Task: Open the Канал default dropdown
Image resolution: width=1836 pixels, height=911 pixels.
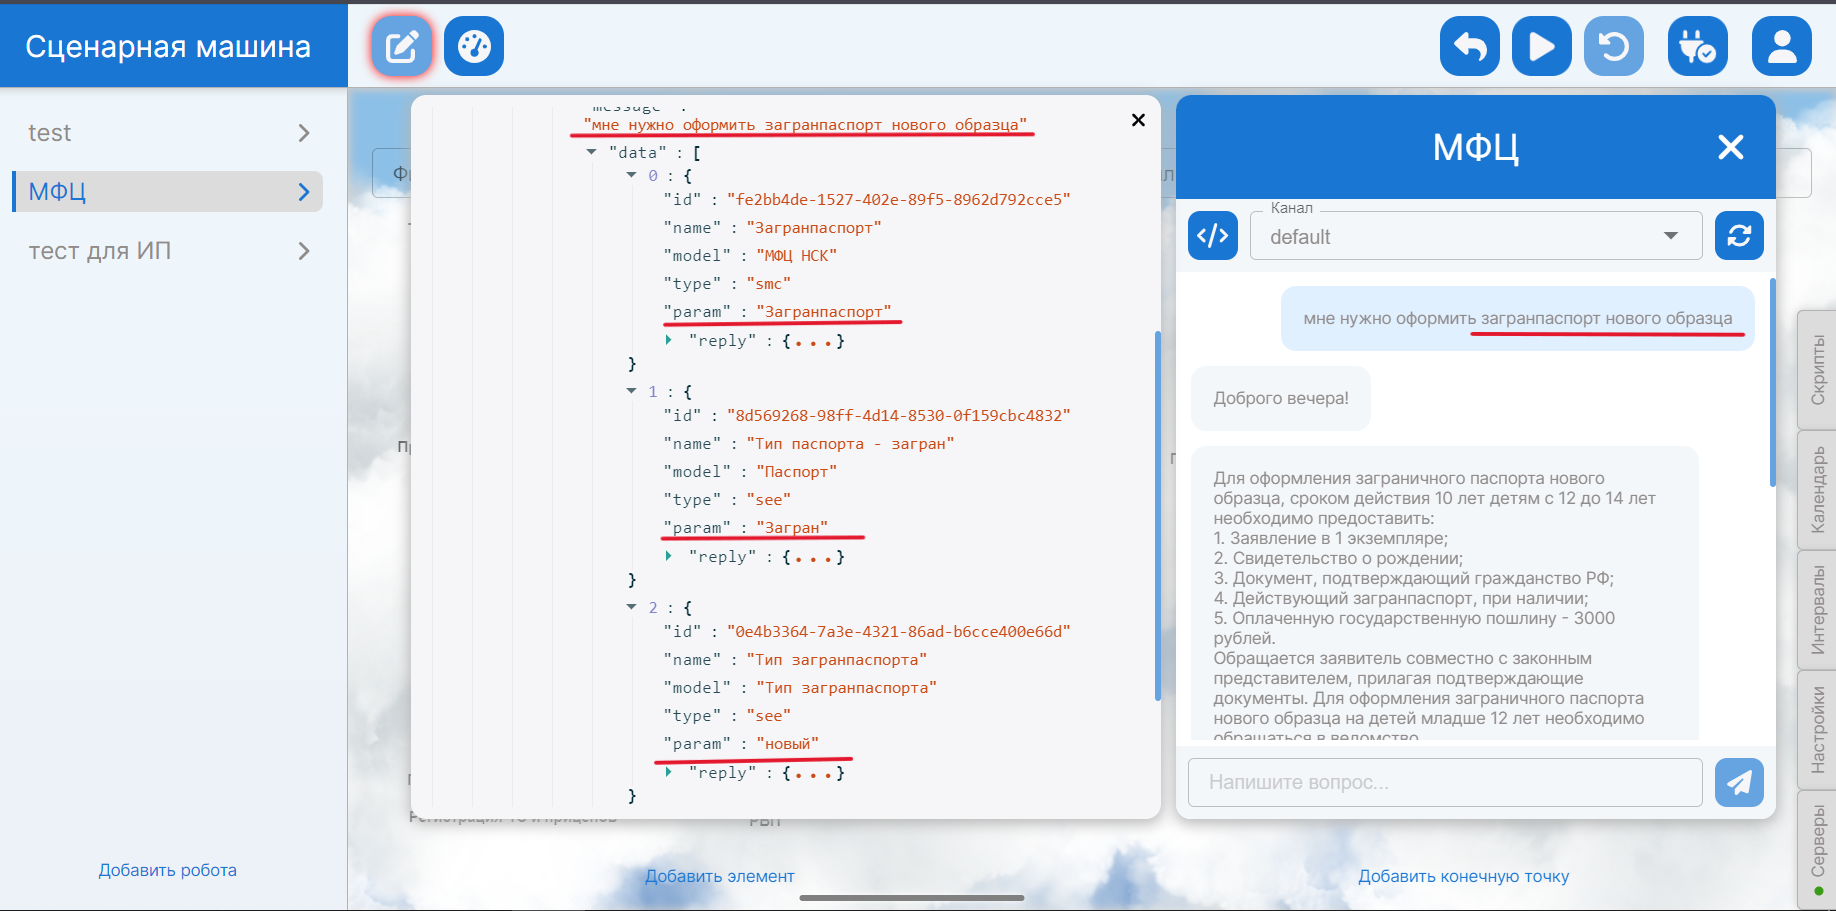Action: coord(1476,236)
